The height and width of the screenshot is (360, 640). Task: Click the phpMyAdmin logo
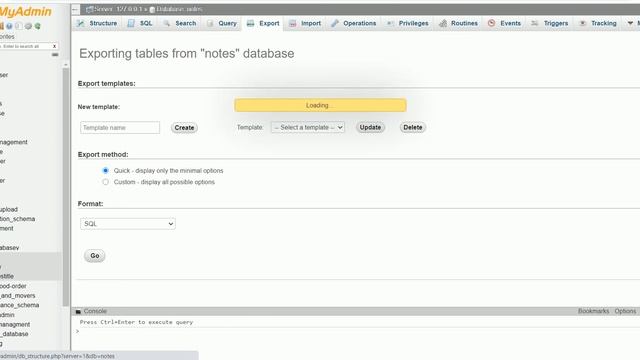(x=26, y=11)
